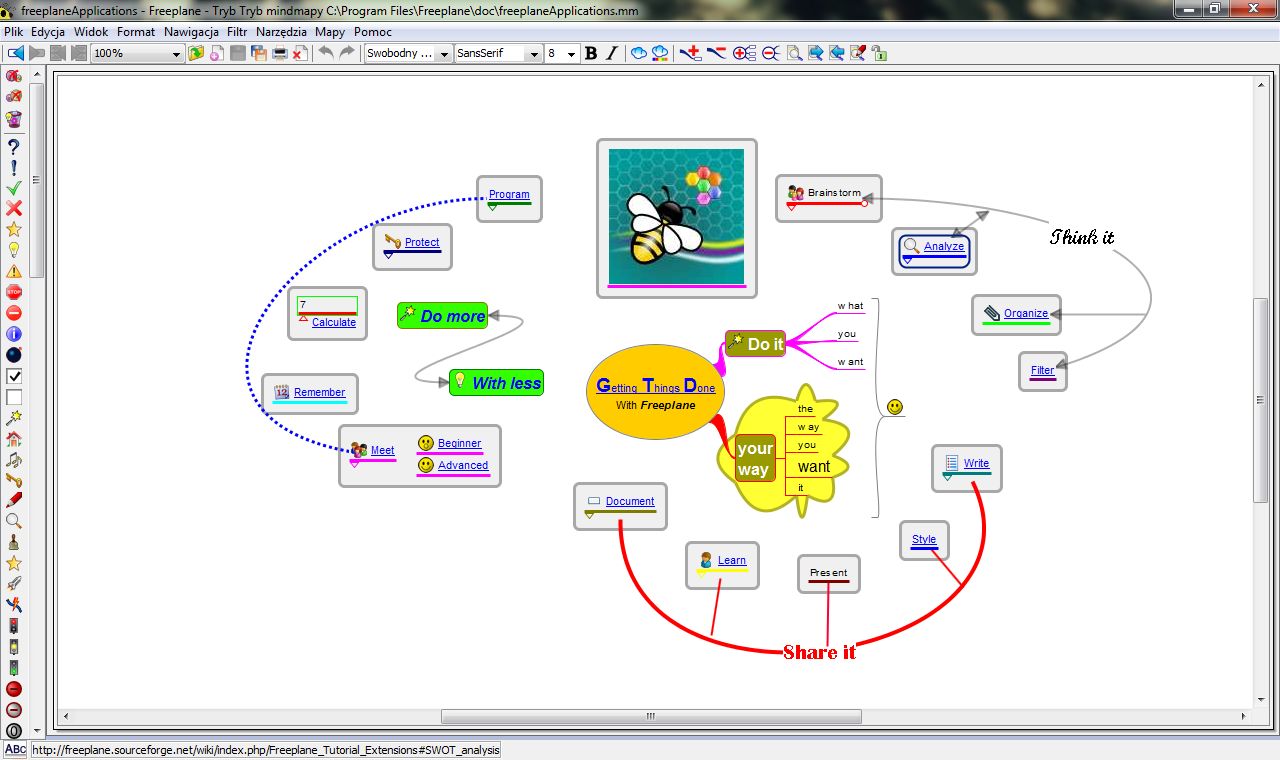Click the horizontal scrollbar thumb
The image size is (1280, 760).
[651, 716]
